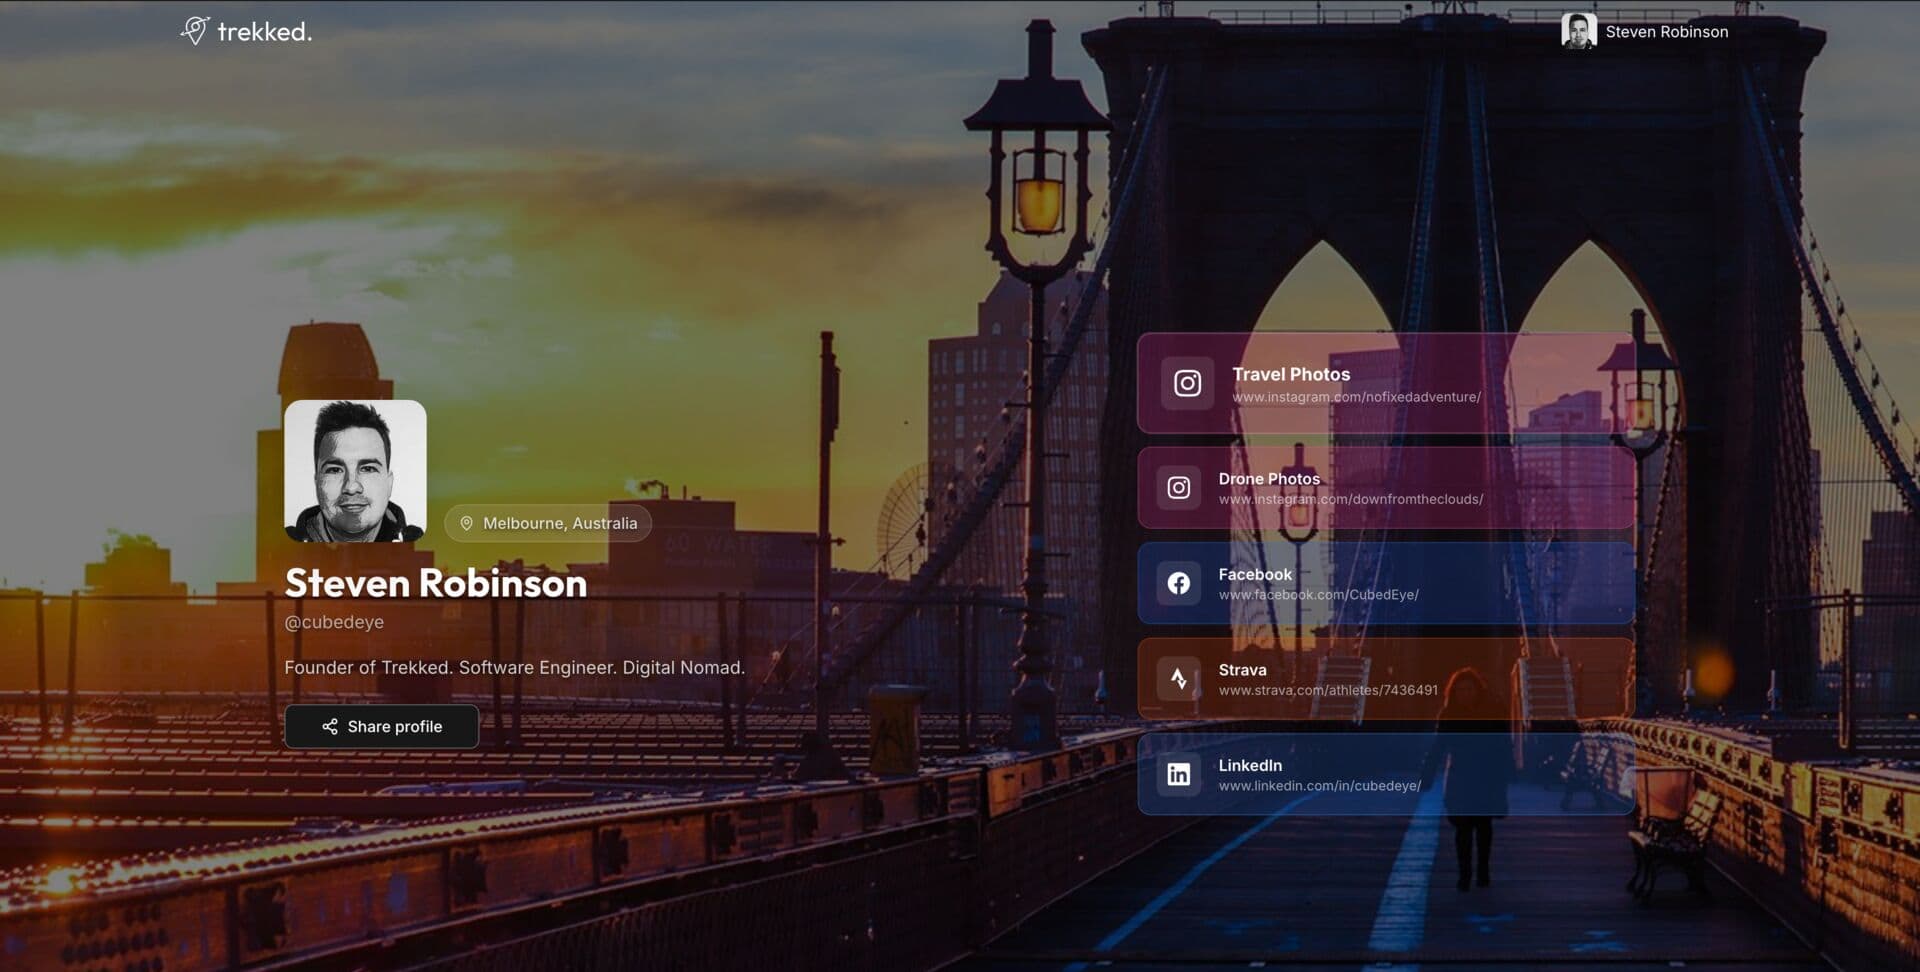Click the Strava logo icon
This screenshot has width=1920, height=972.
tap(1179, 679)
